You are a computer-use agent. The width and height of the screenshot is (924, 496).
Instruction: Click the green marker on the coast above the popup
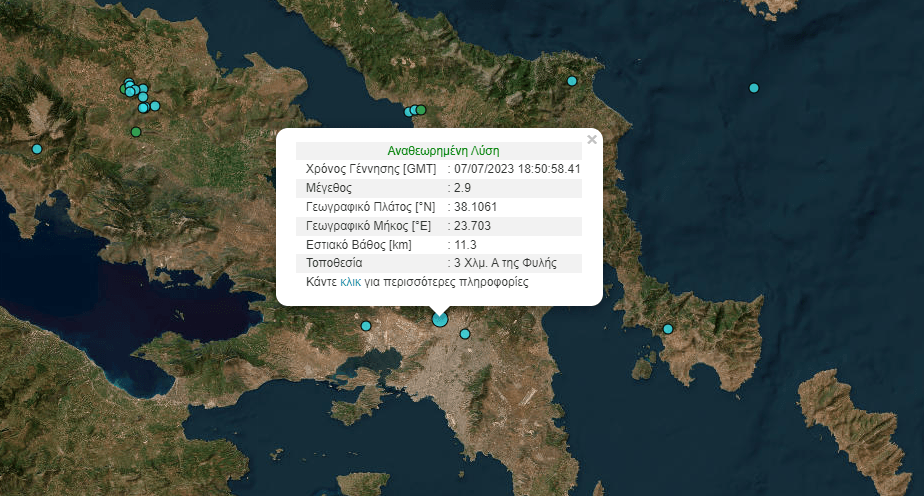click(x=421, y=109)
